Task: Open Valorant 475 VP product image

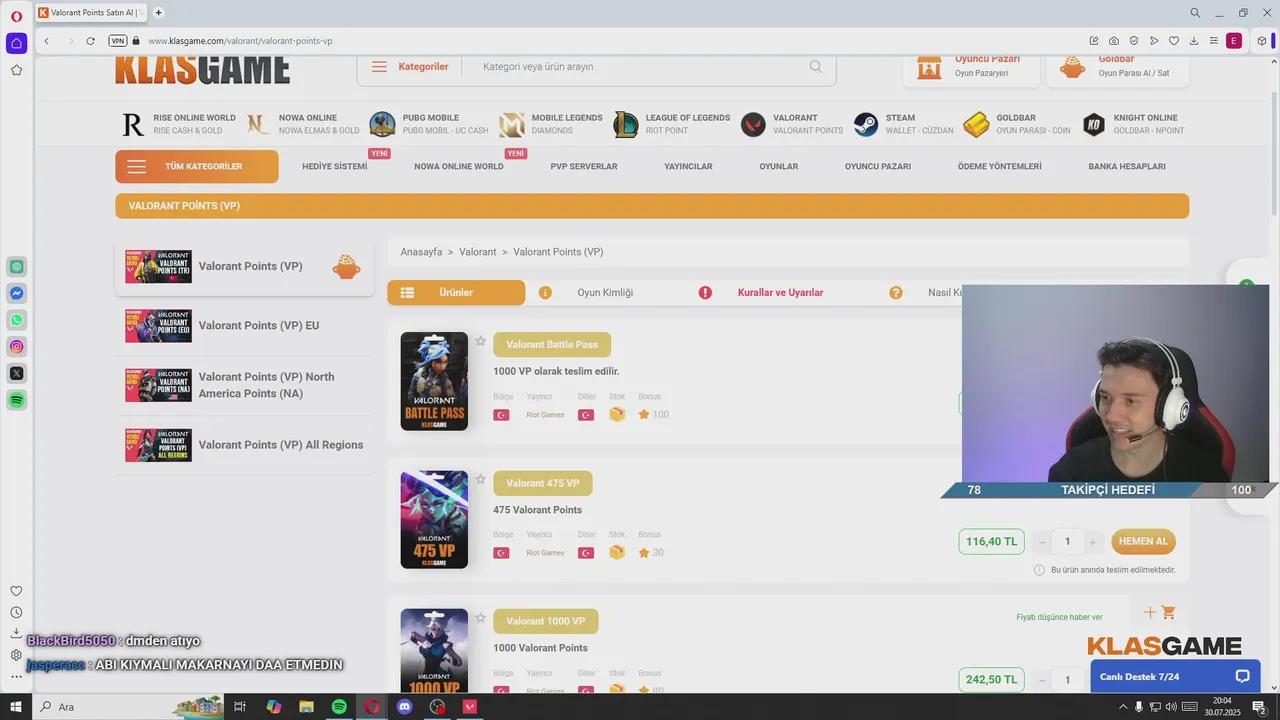Action: coord(434,519)
